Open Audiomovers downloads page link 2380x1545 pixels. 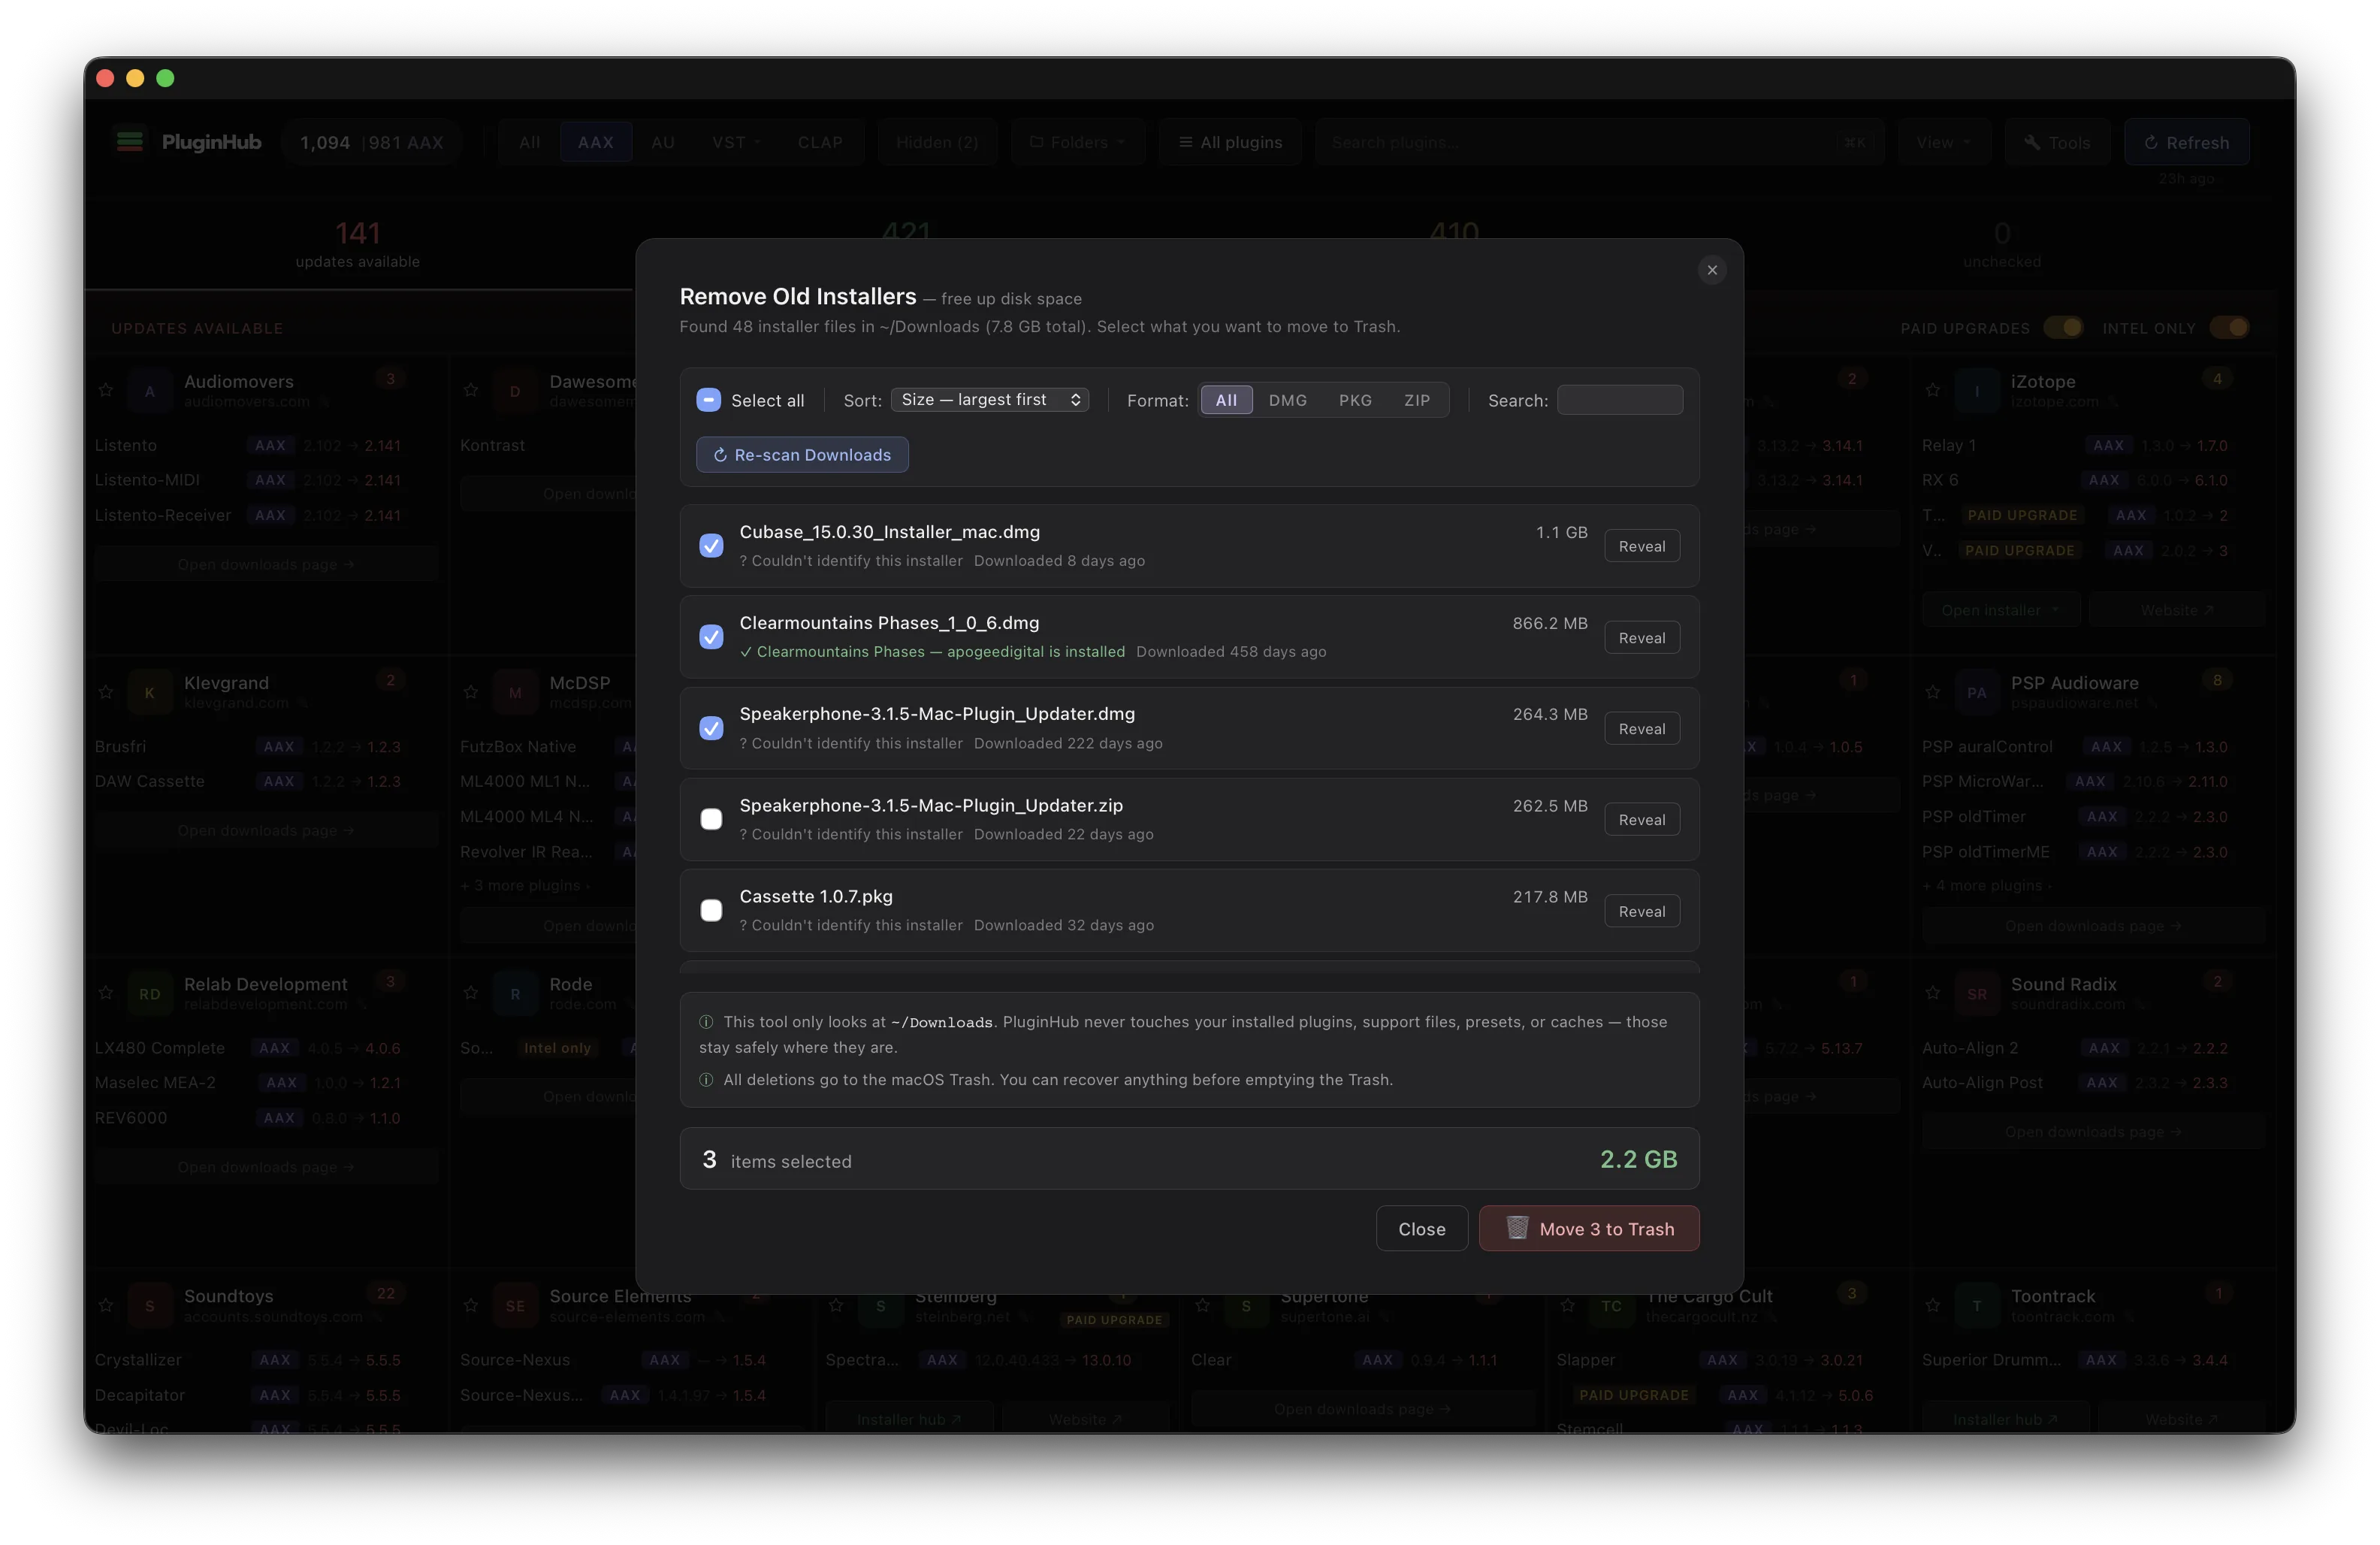(x=266, y=564)
